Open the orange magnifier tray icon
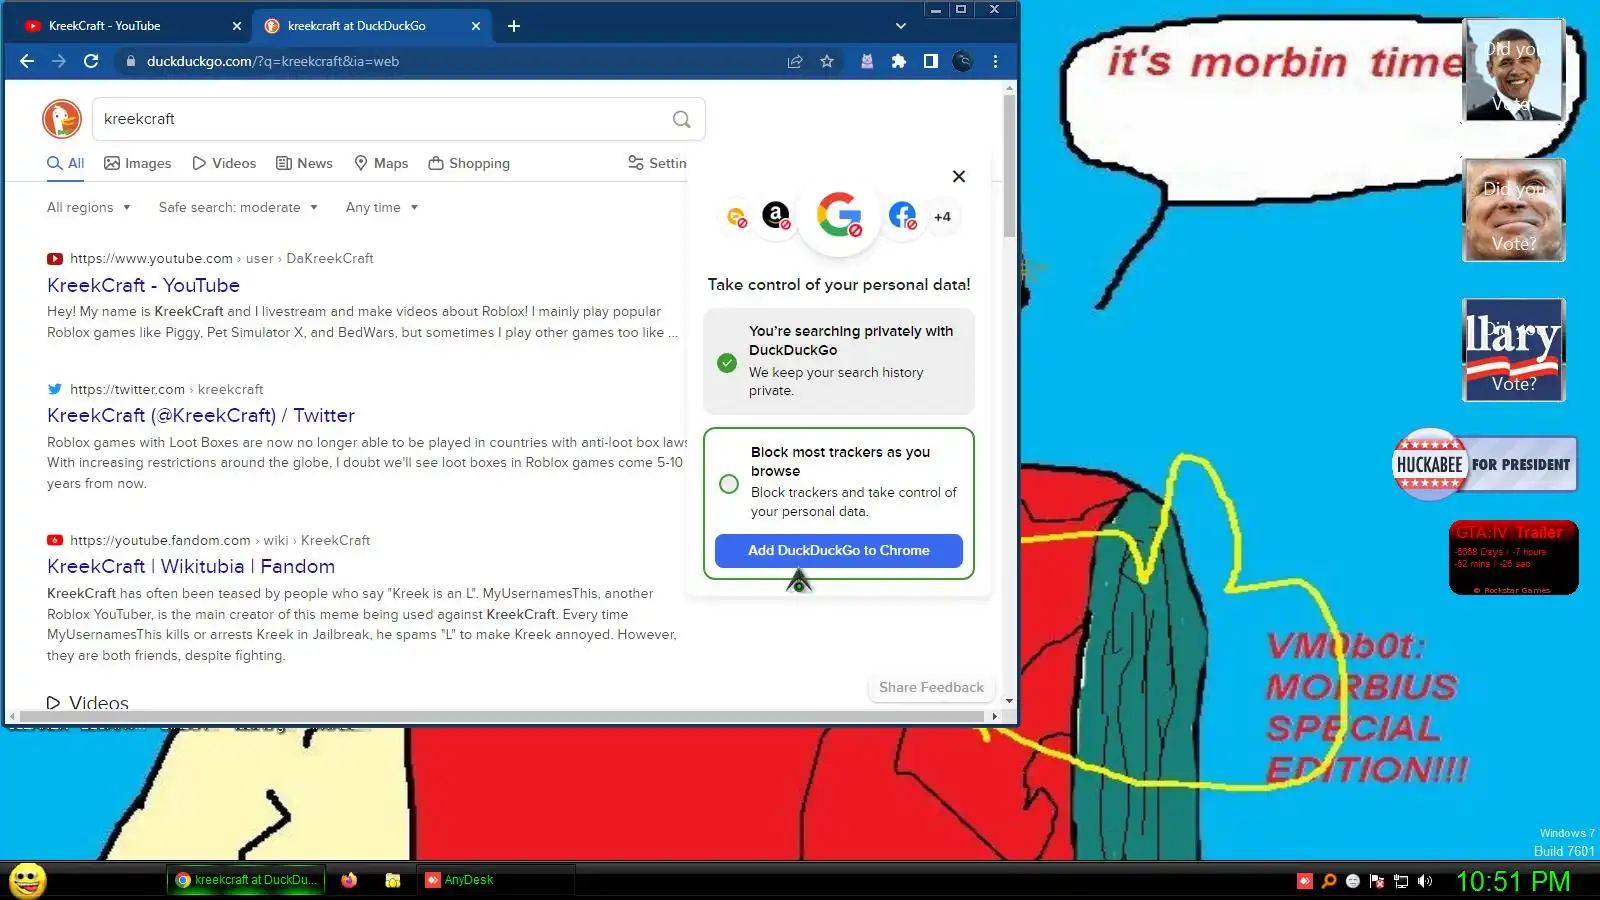The height and width of the screenshot is (900, 1600). [1329, 881]
